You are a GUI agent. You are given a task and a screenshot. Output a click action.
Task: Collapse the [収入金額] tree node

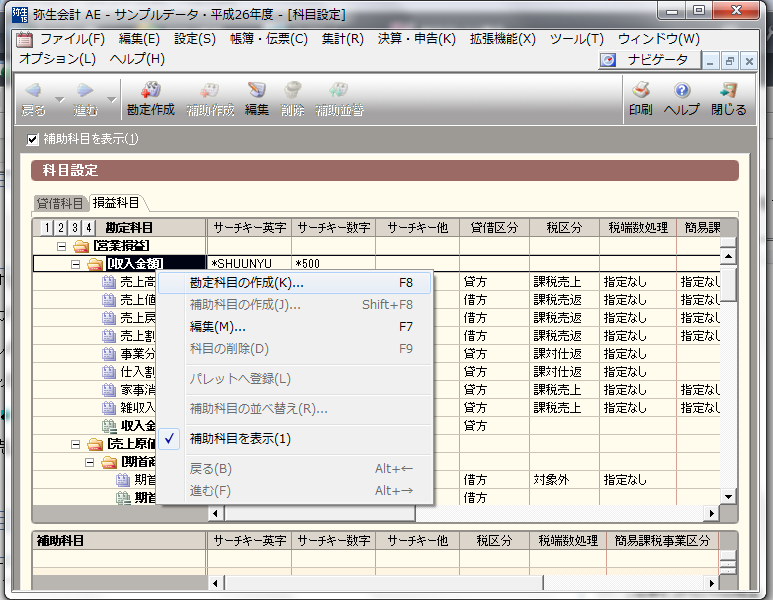(x=77, y=264)
